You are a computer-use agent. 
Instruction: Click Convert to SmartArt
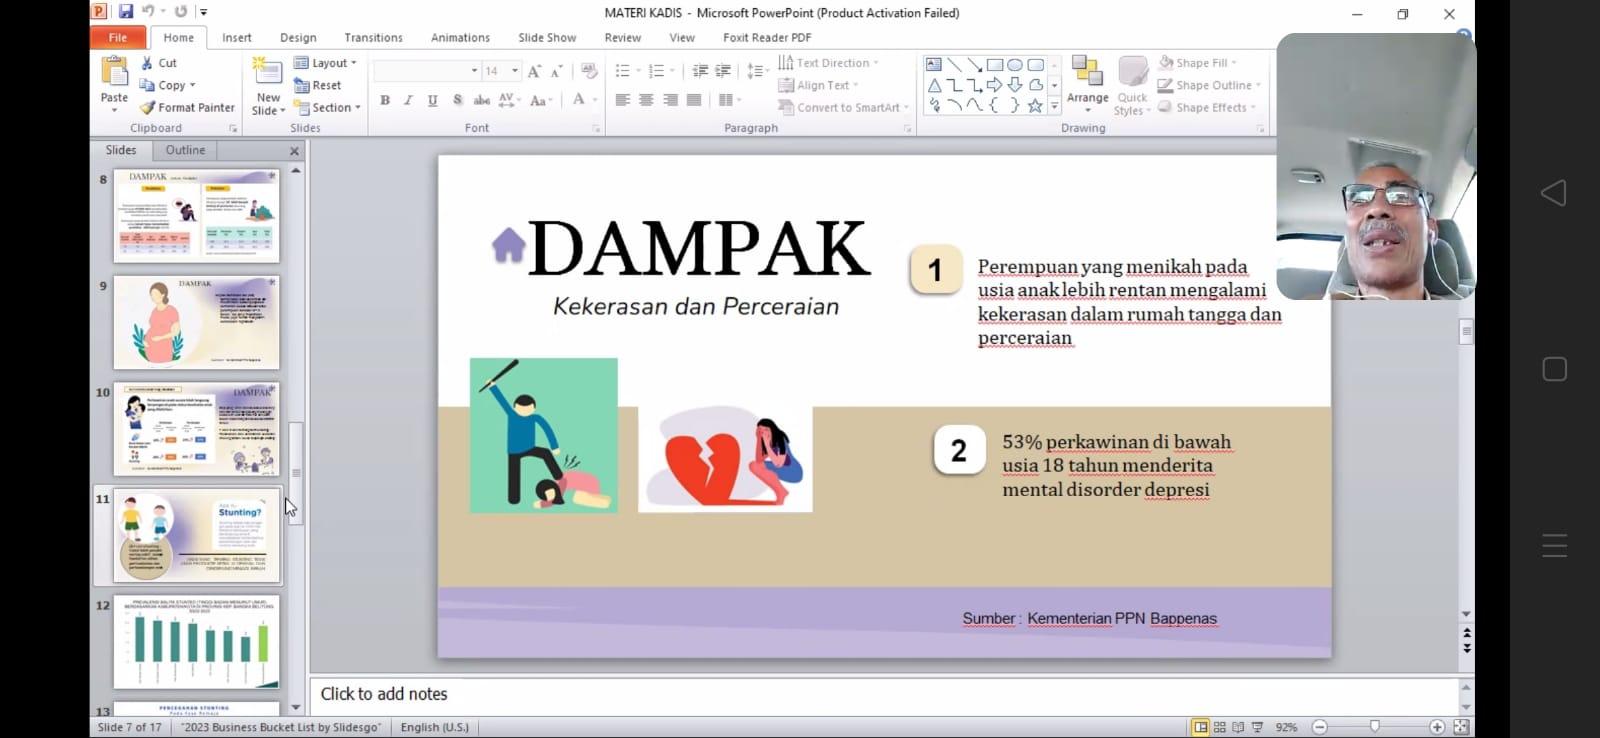(x=845, y=107)
